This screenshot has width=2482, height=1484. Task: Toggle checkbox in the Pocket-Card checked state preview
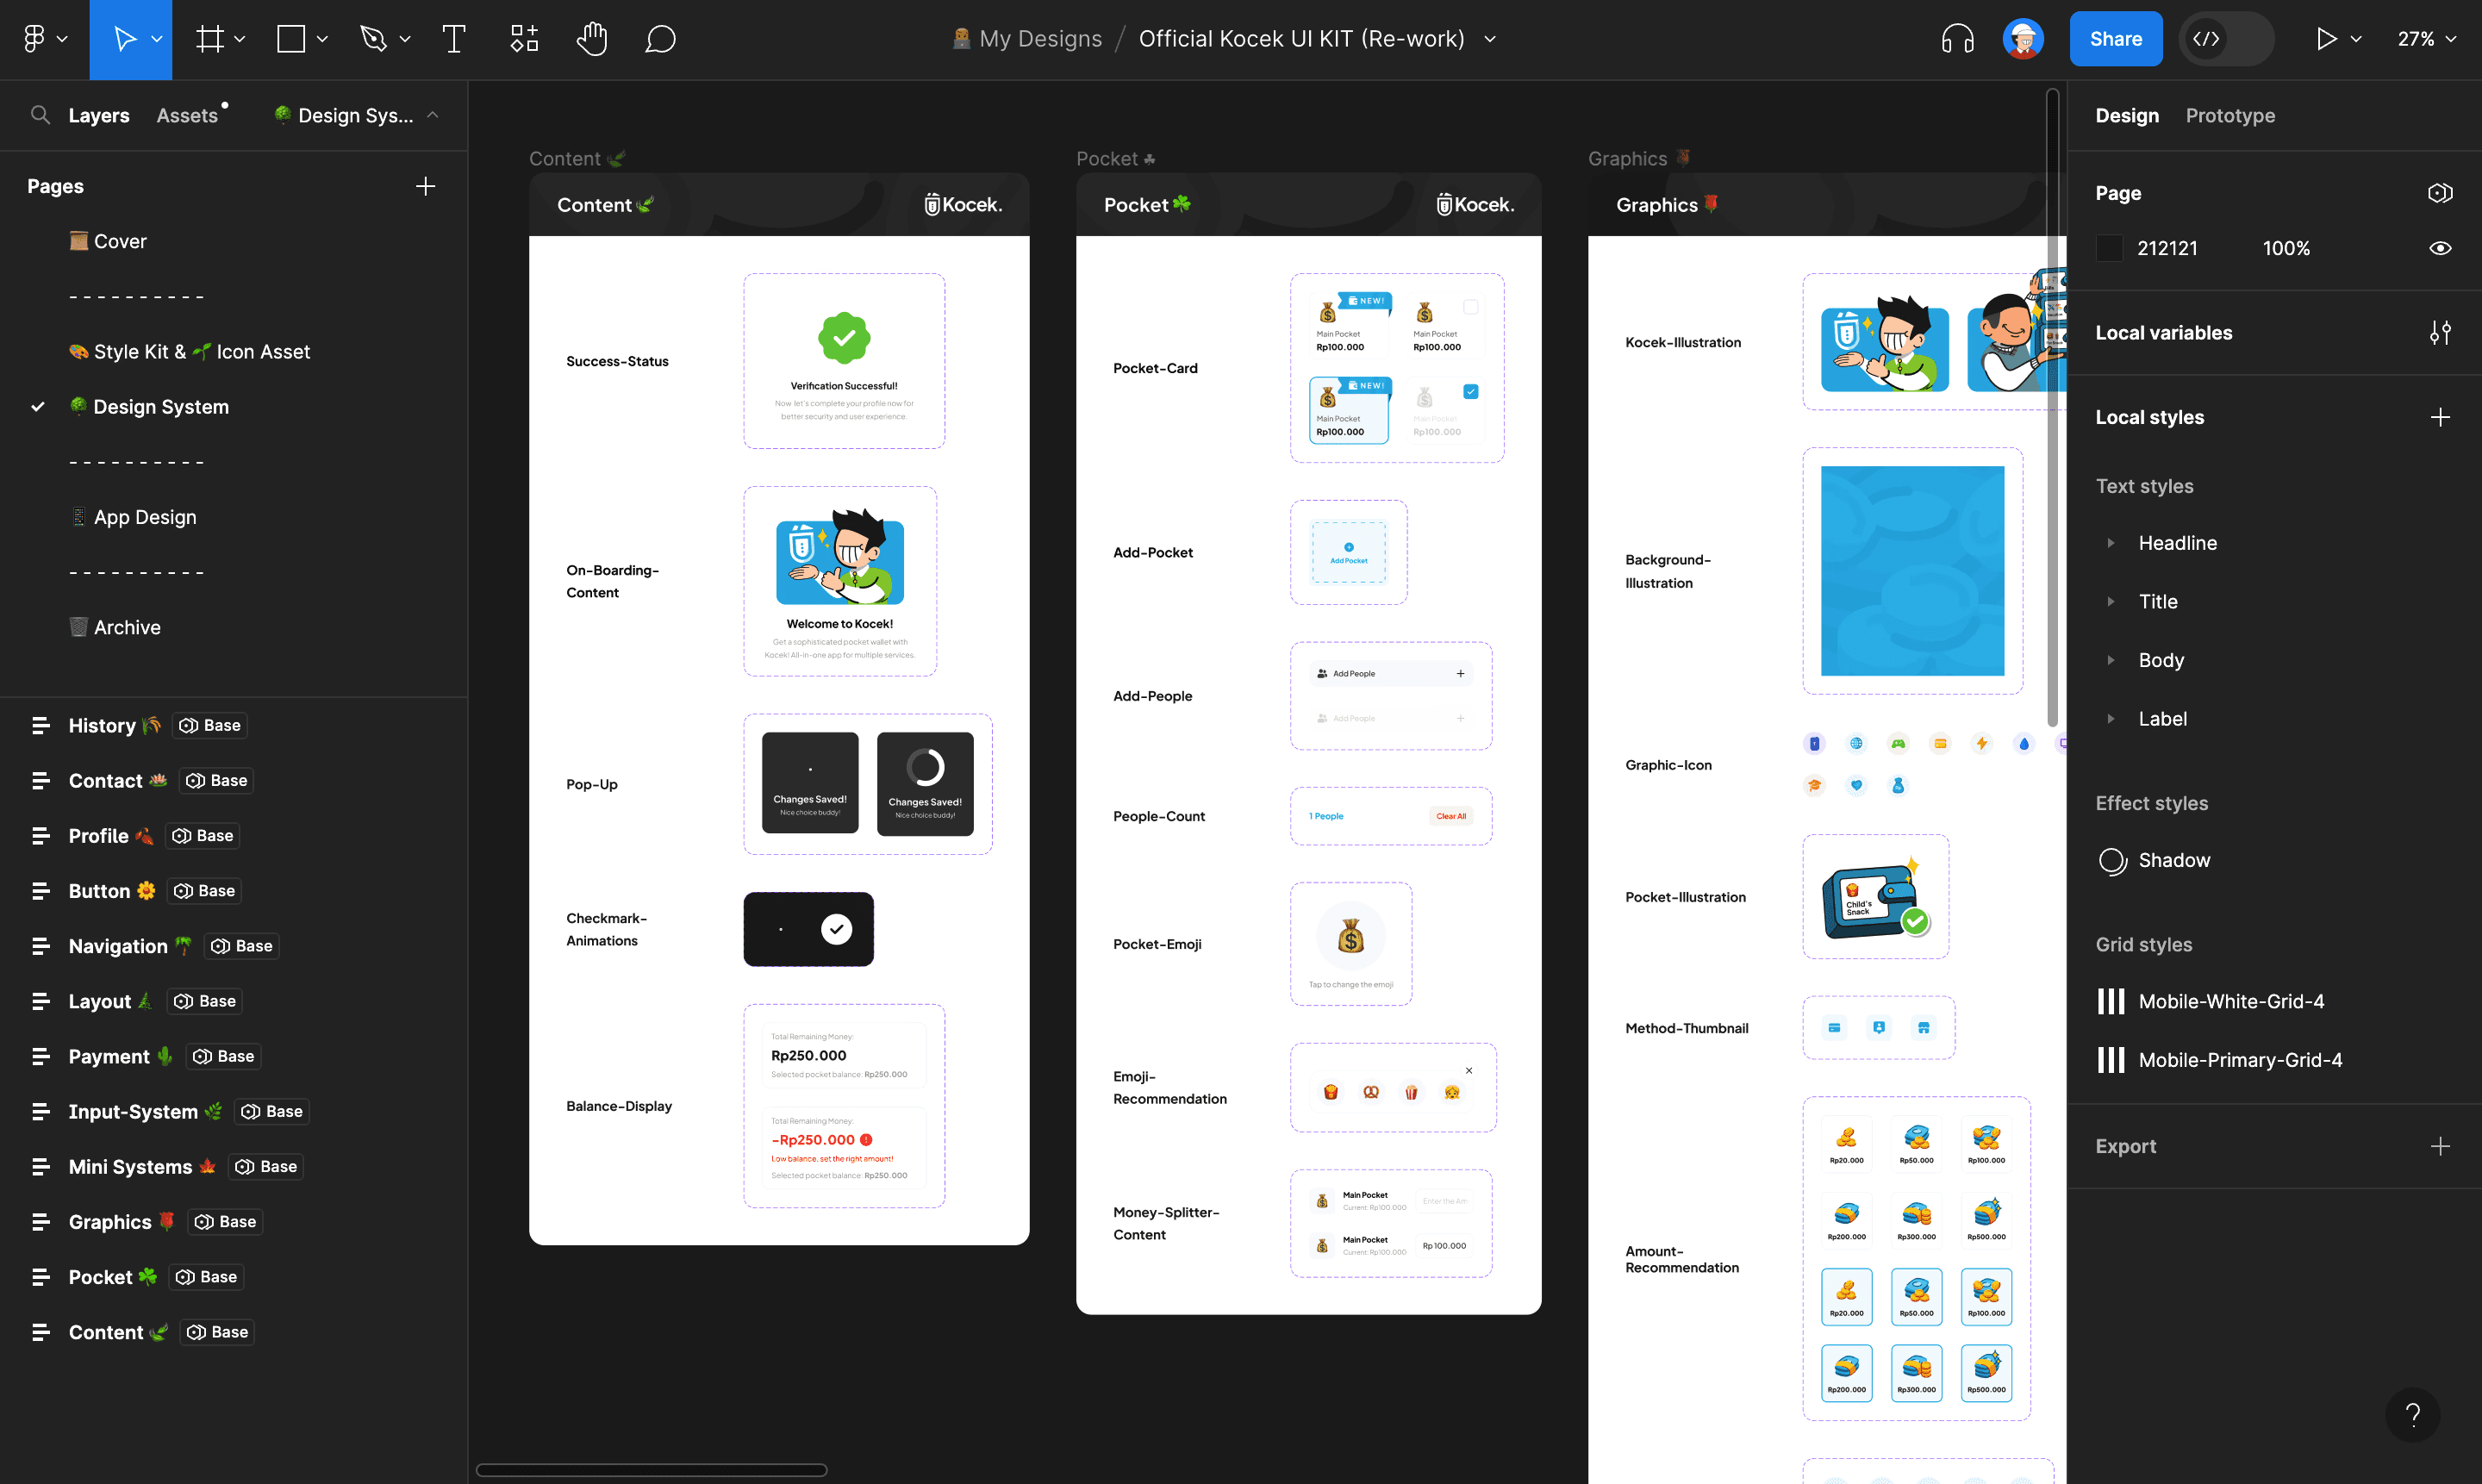[x=1471, y=392]
